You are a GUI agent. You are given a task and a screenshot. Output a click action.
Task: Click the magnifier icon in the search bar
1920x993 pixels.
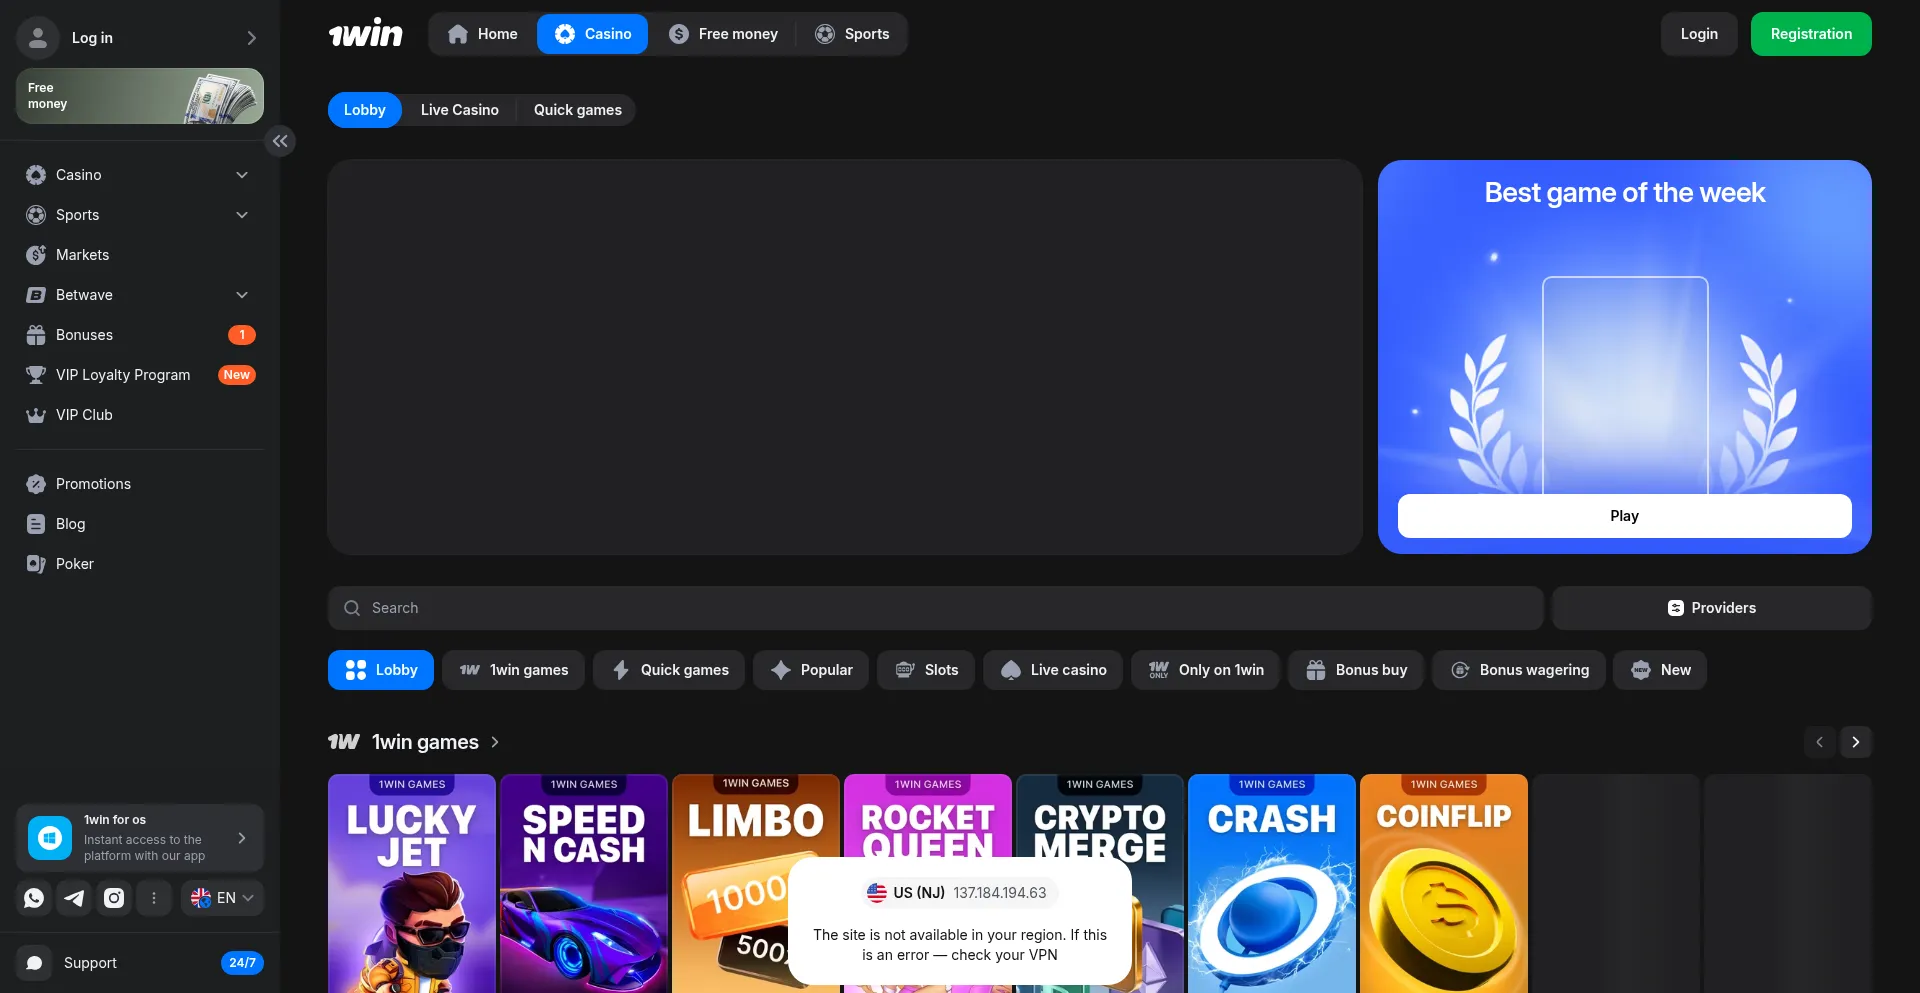[x=352, y=608]
